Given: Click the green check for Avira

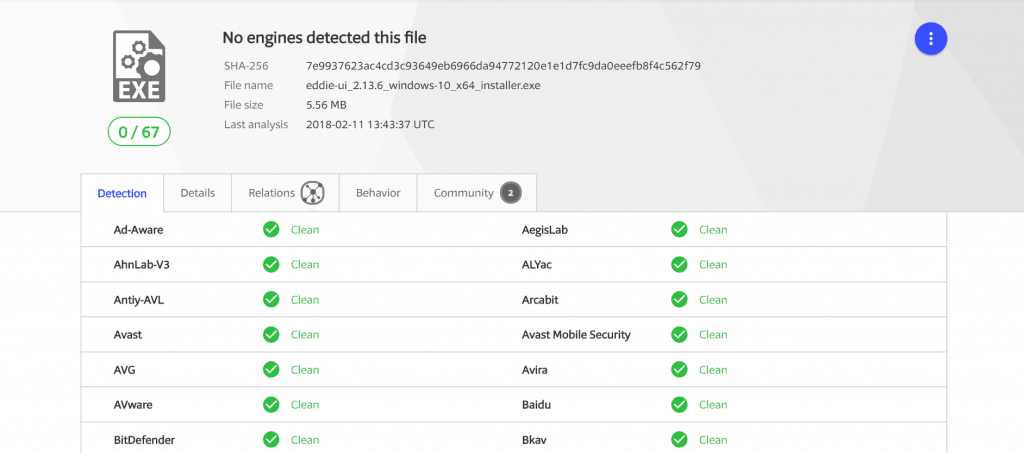Looking at the screenshot, I should coord(679,369).
